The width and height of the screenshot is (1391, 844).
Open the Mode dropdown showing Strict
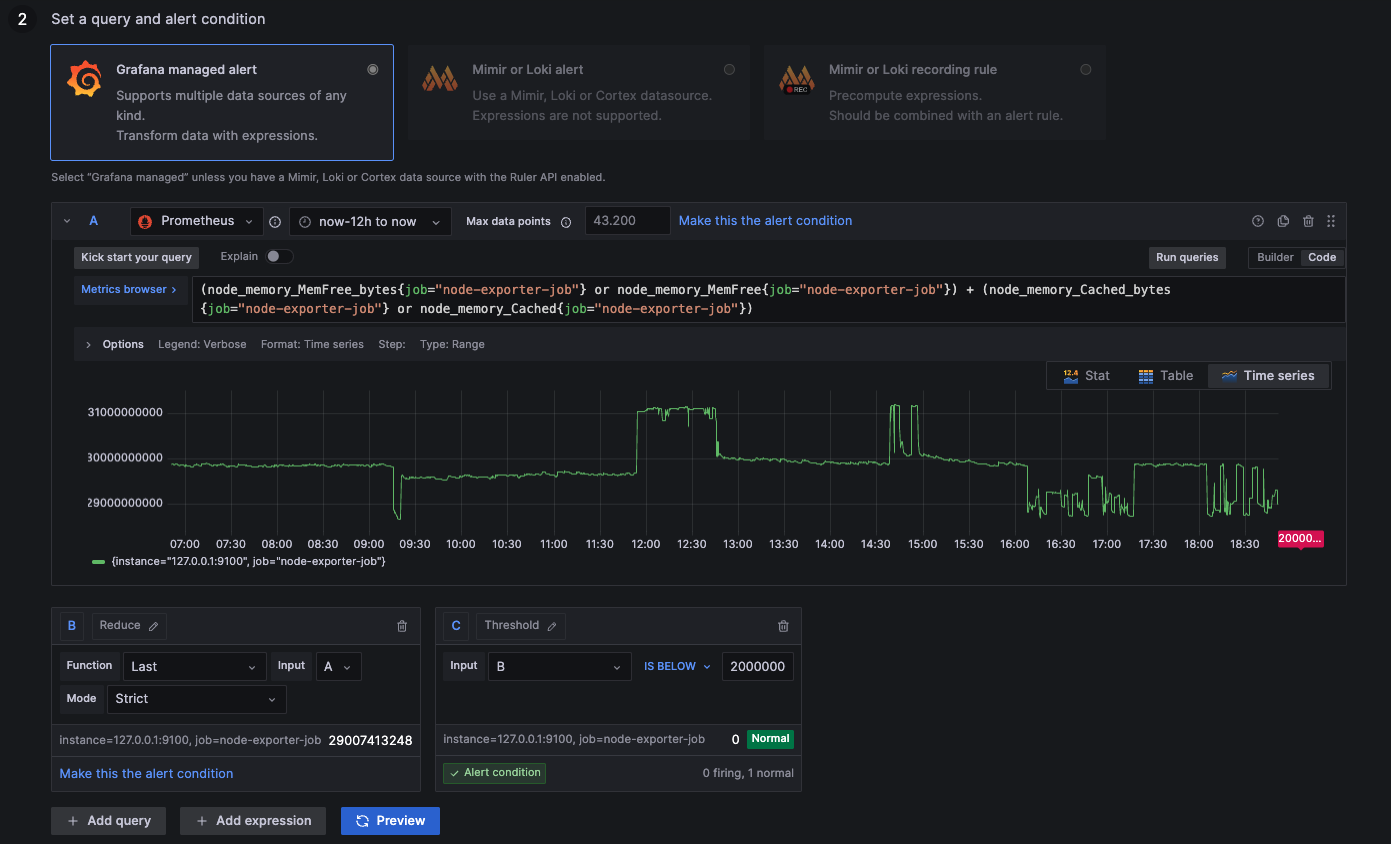(196, 699)
